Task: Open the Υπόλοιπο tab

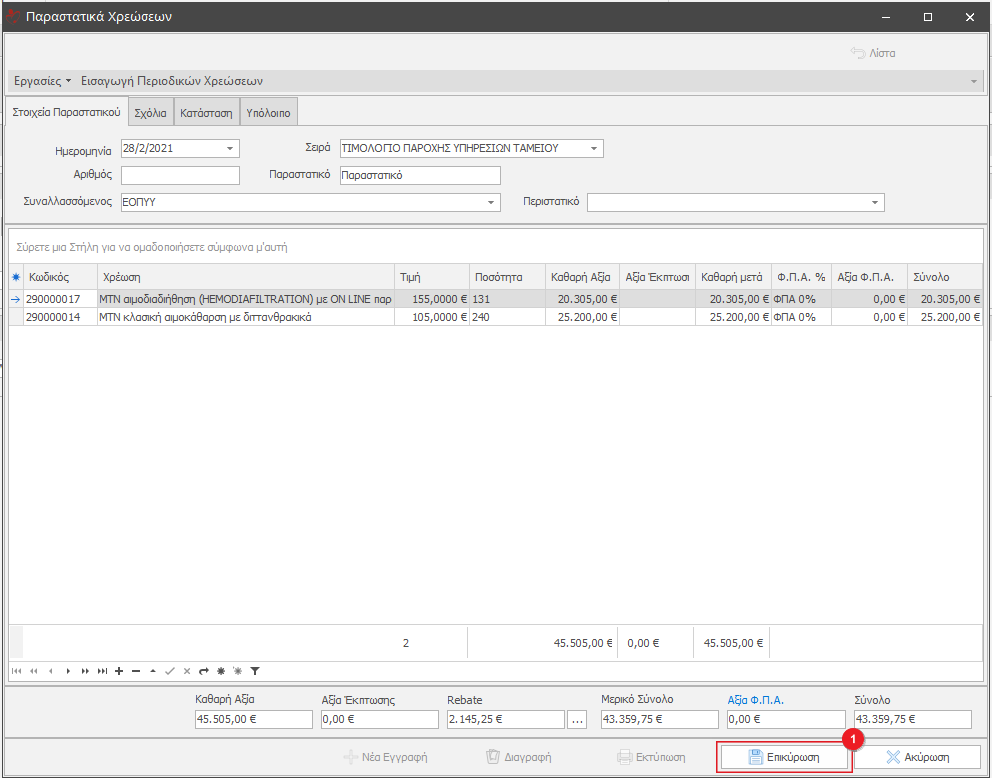Action: (268, 113)
